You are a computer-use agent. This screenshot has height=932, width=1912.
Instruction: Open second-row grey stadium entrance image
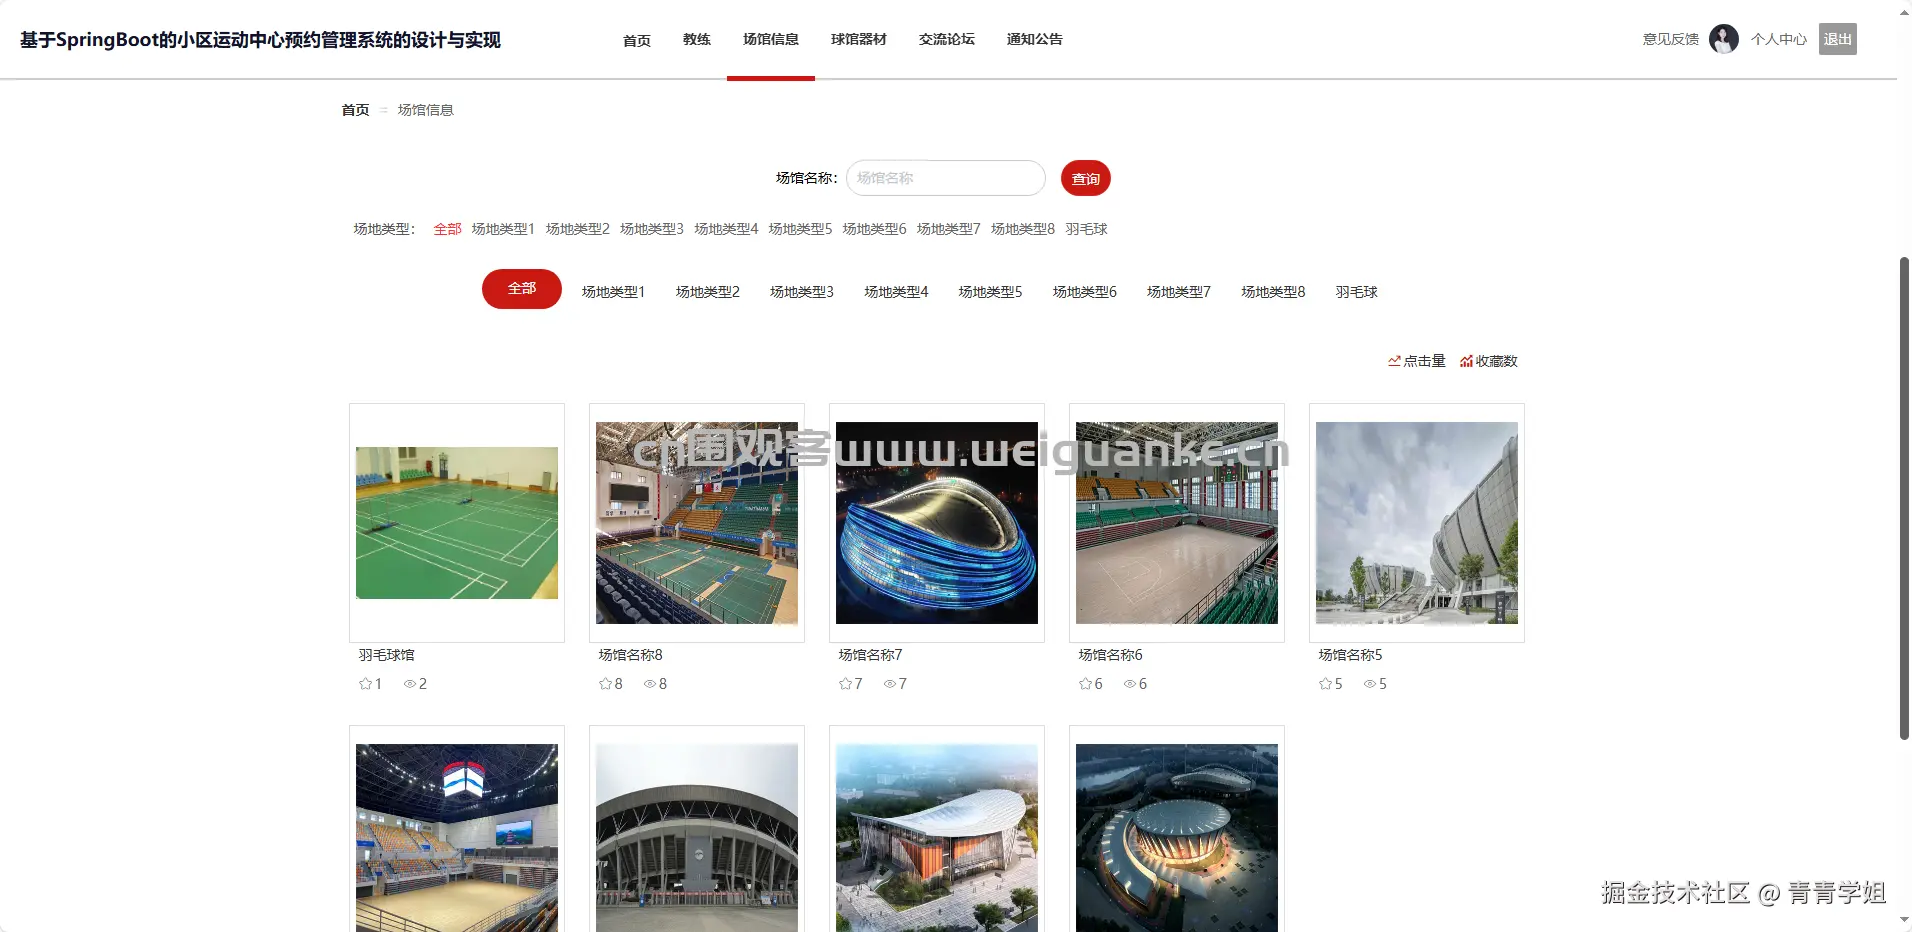tap(697, 838)
